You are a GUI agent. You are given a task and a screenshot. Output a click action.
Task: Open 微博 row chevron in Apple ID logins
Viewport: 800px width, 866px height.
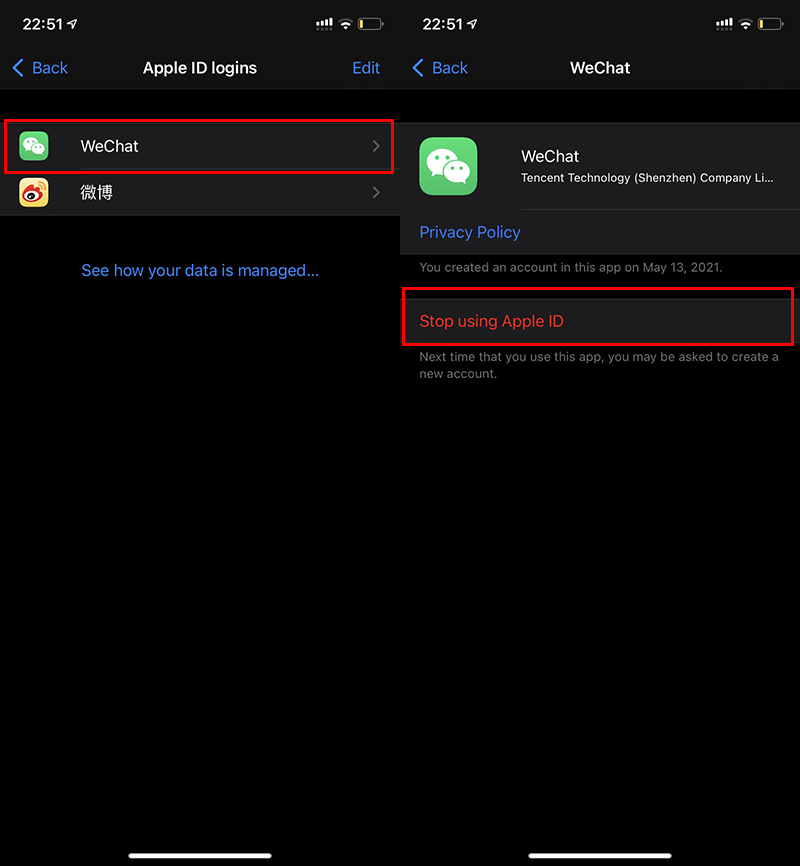(x=376, y=192)
